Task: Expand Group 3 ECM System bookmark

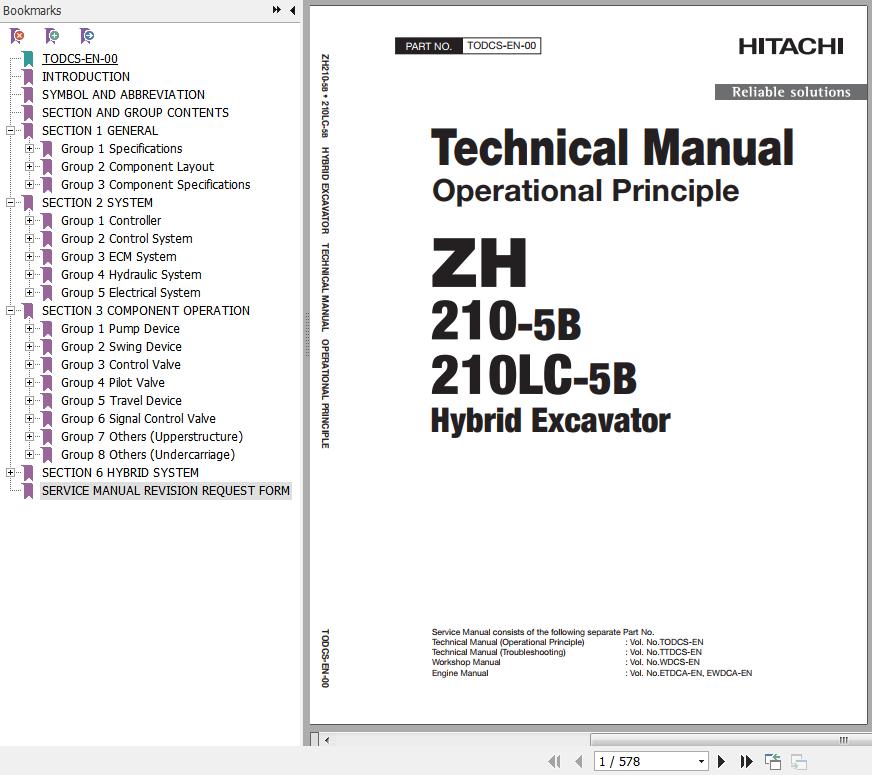Action: tap(29, 257)
